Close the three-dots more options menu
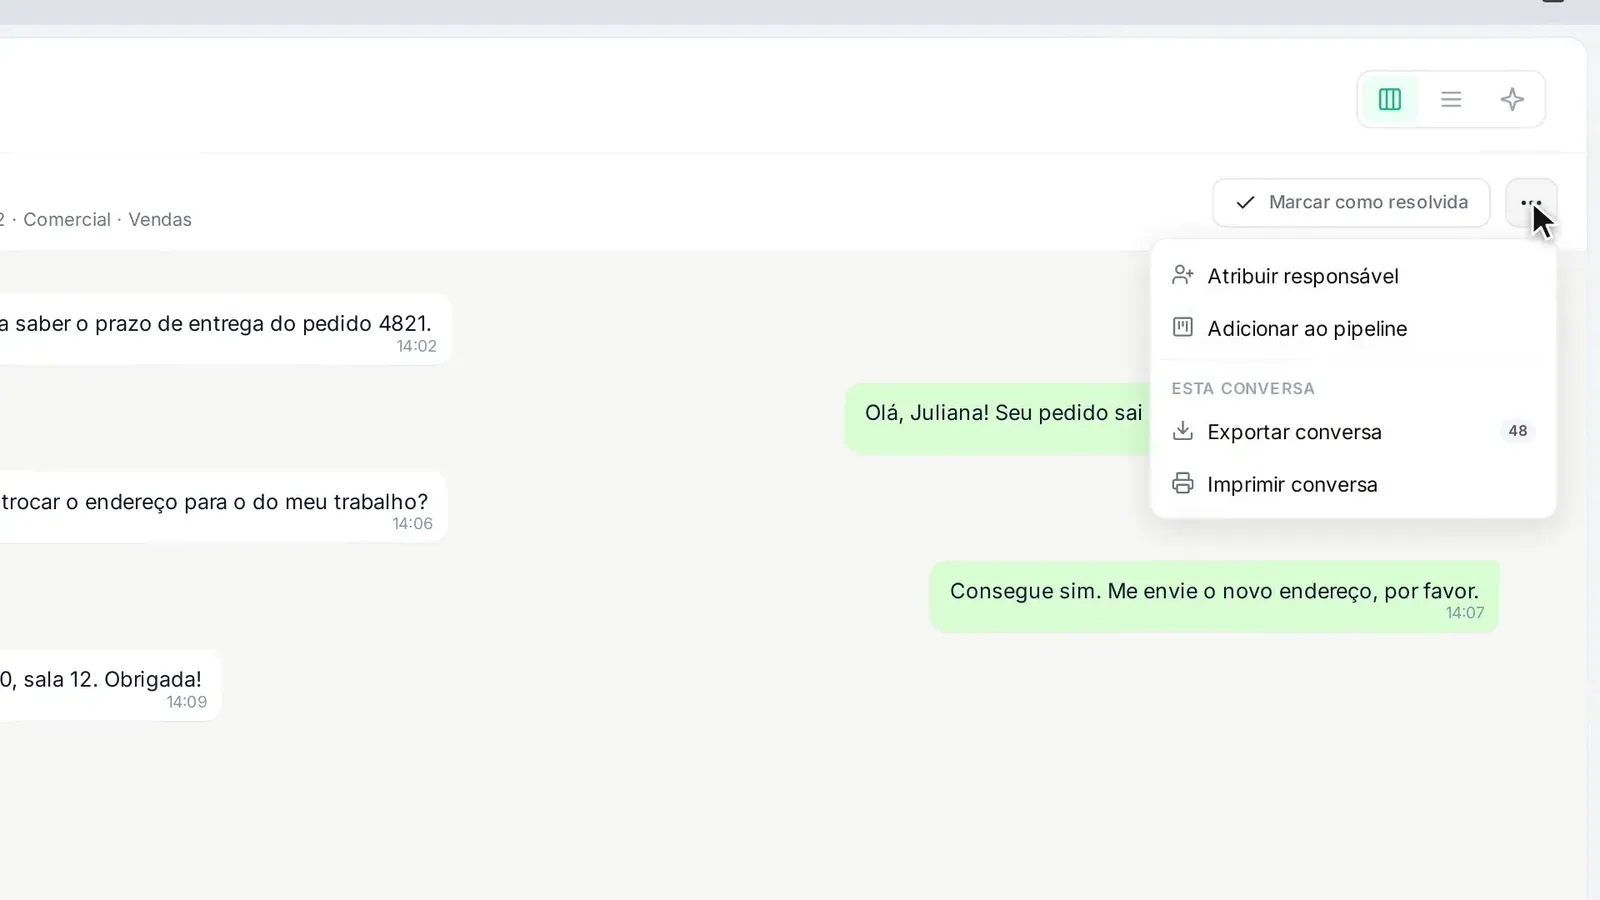The width and height of the screenshot is (1600, 900). coord(1531,203)
